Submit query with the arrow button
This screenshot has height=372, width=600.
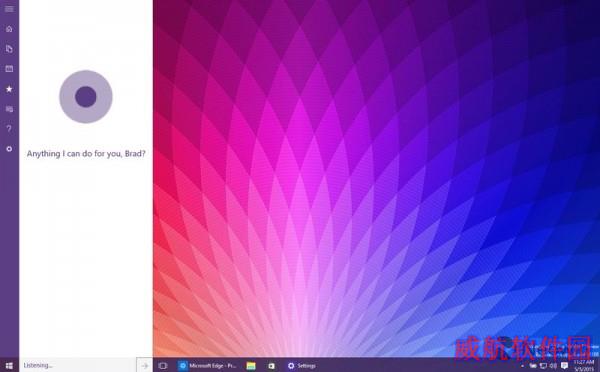click(144, 365)
